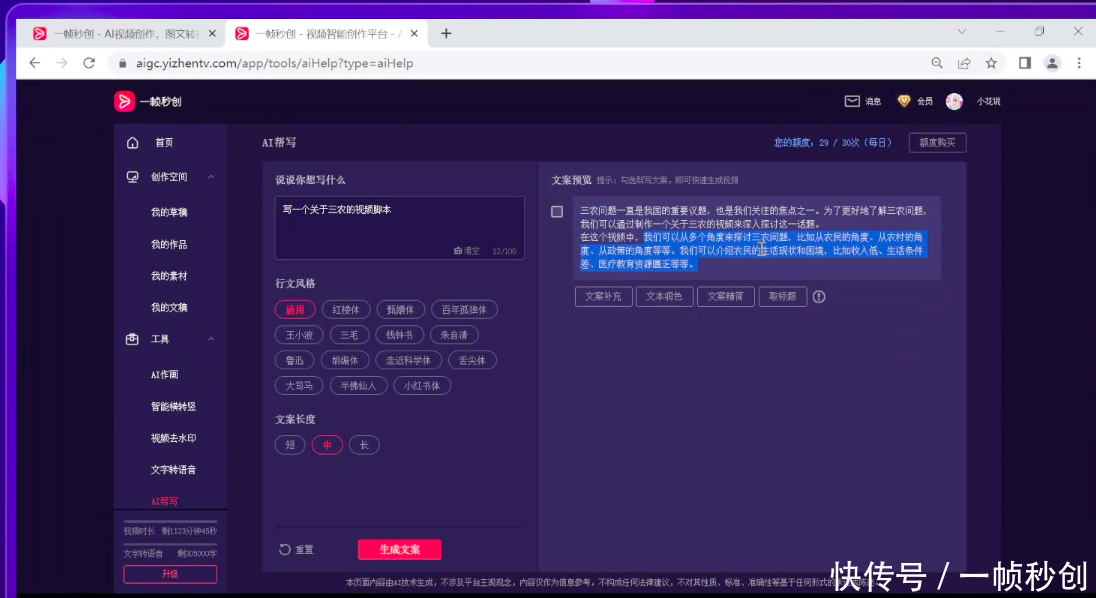Click the info icon beside 取标题

819,296
